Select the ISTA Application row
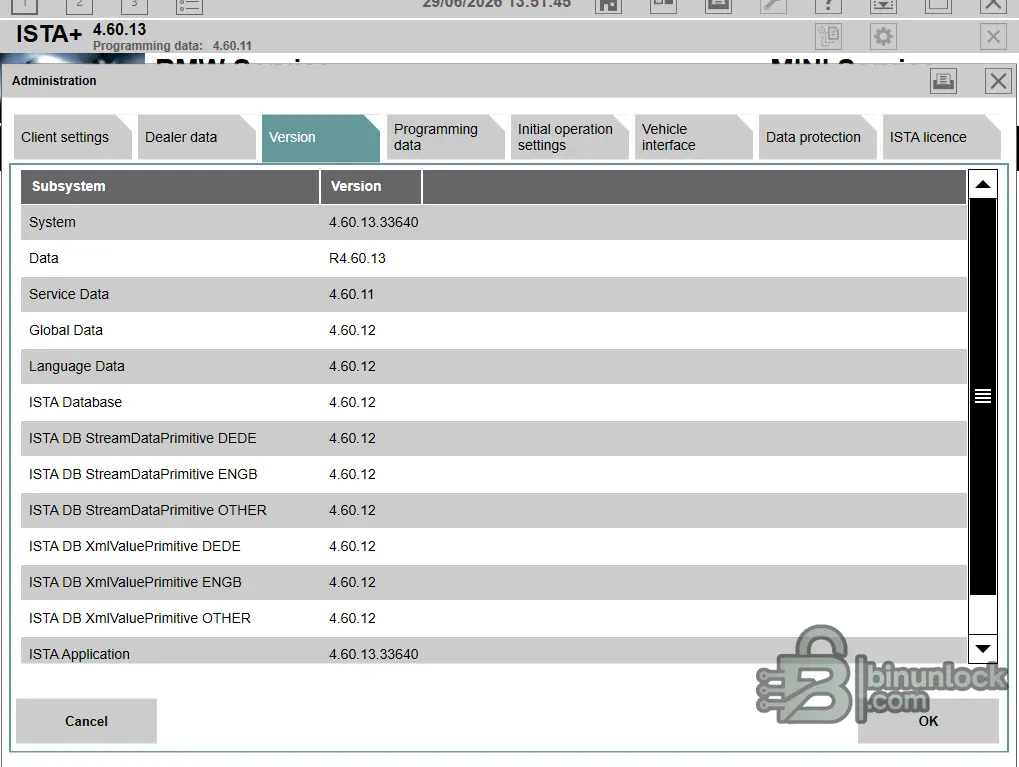This screenshot has width=1019, height=767. tap(494, 651)
